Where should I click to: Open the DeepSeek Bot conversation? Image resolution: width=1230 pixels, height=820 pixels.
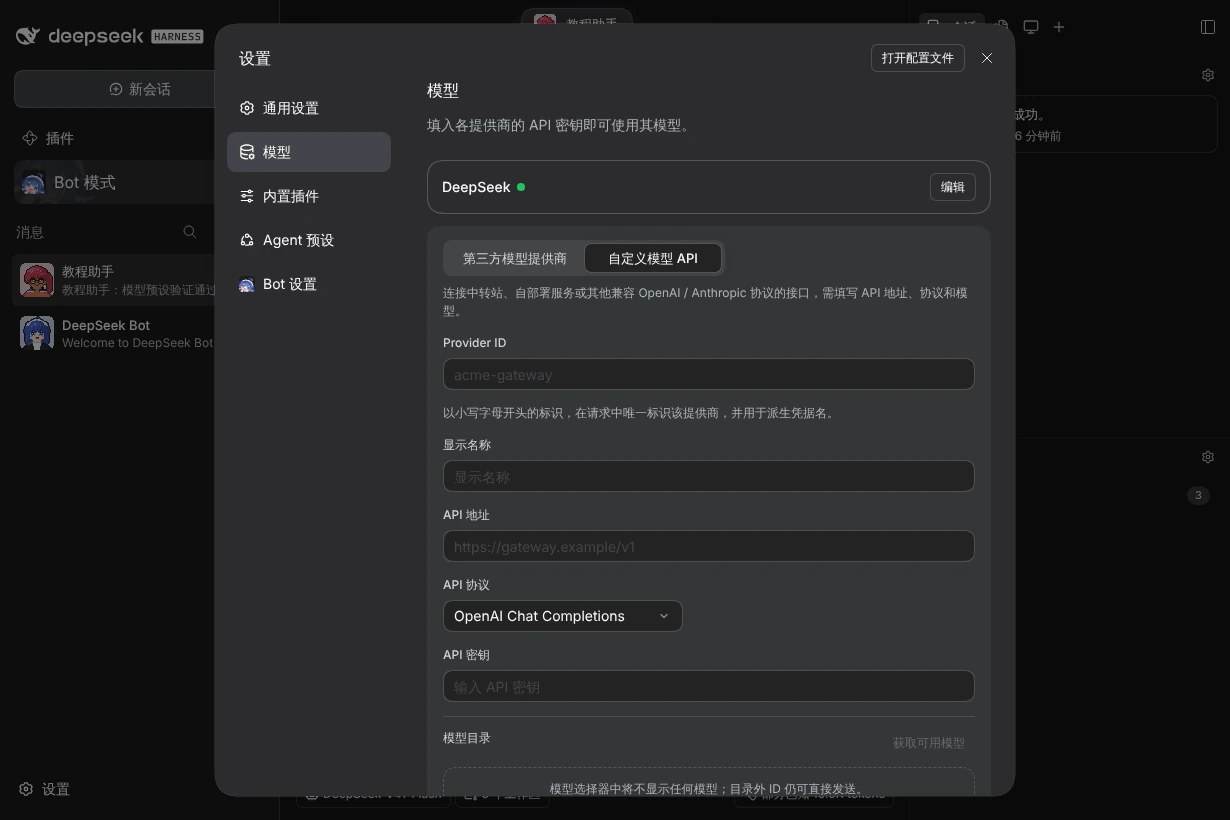tap(114, 333)
